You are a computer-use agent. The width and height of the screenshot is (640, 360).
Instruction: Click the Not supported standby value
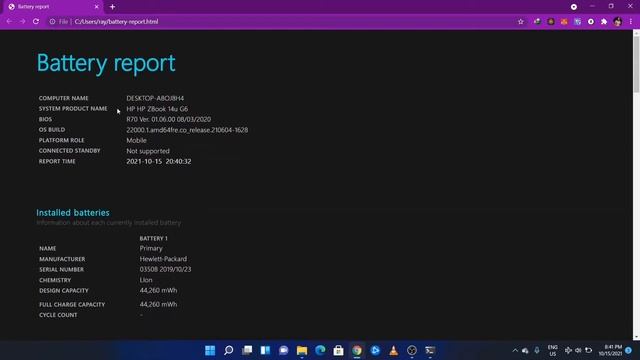tap(148, 151)
